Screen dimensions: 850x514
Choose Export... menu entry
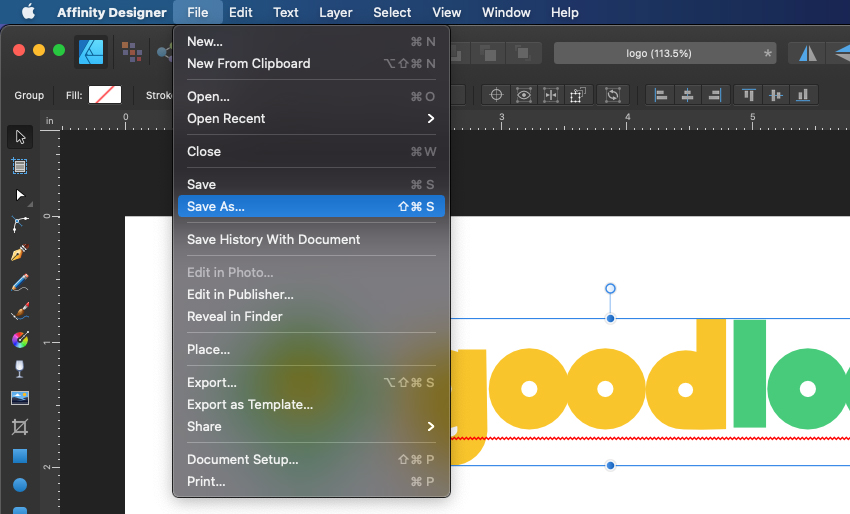[311, 382]
